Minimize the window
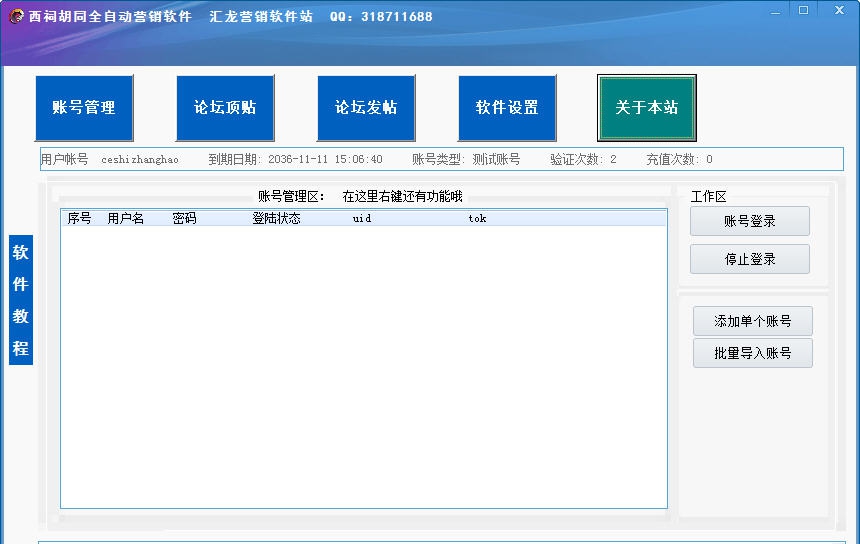 [775, 11]
